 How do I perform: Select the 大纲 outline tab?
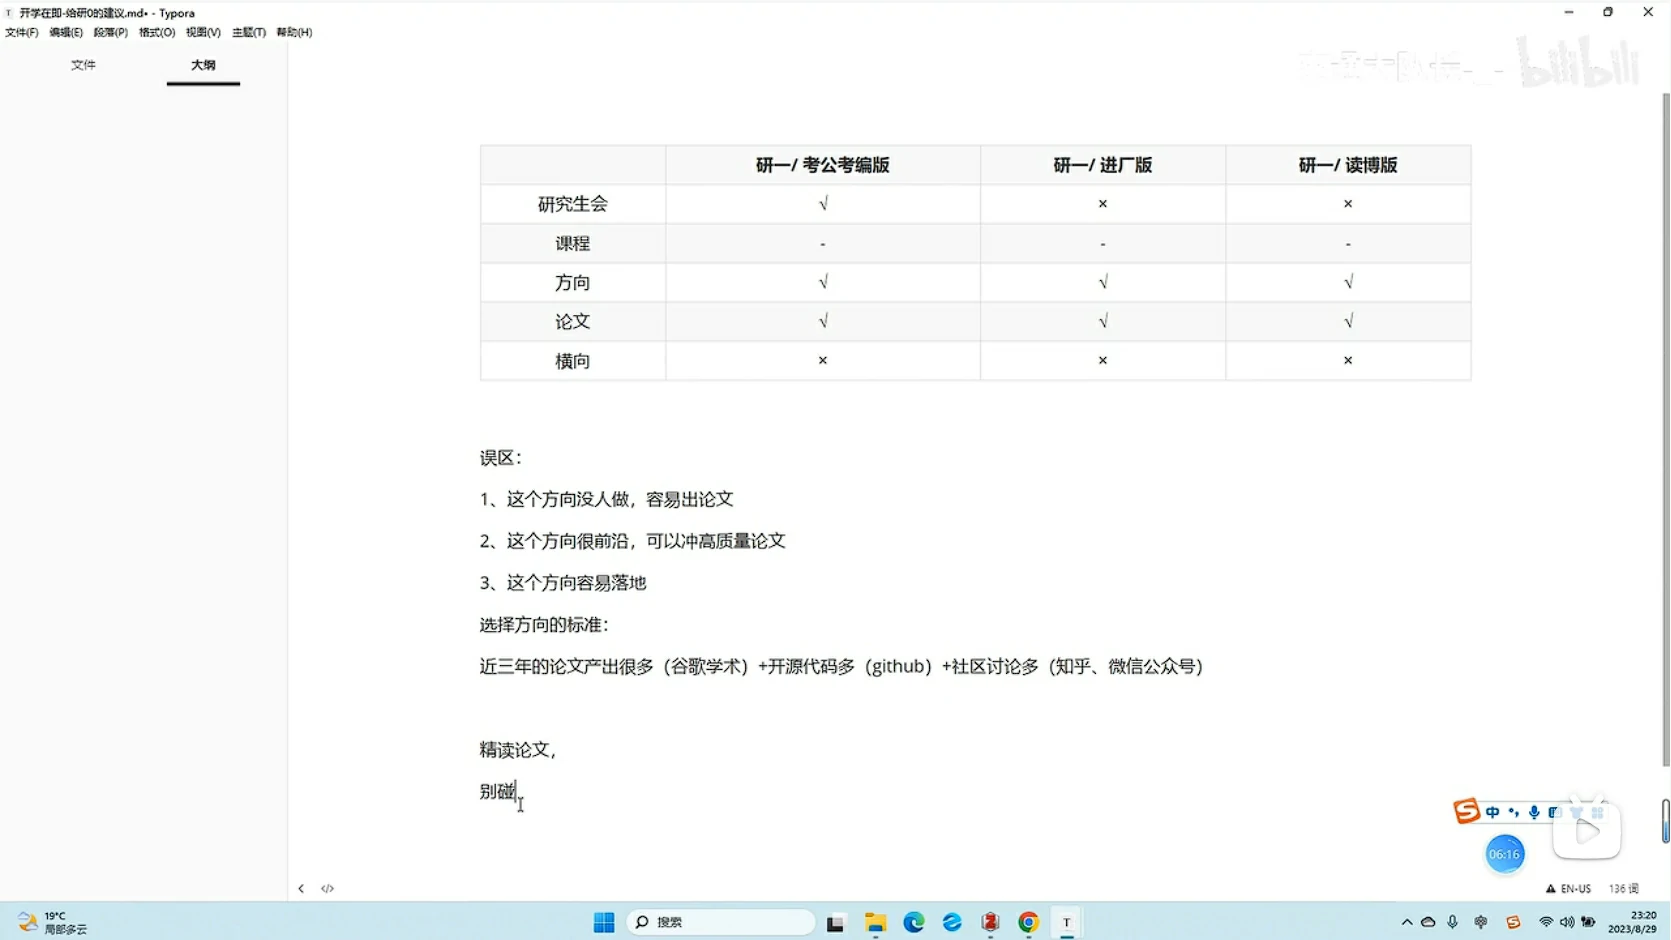point(203,65)
